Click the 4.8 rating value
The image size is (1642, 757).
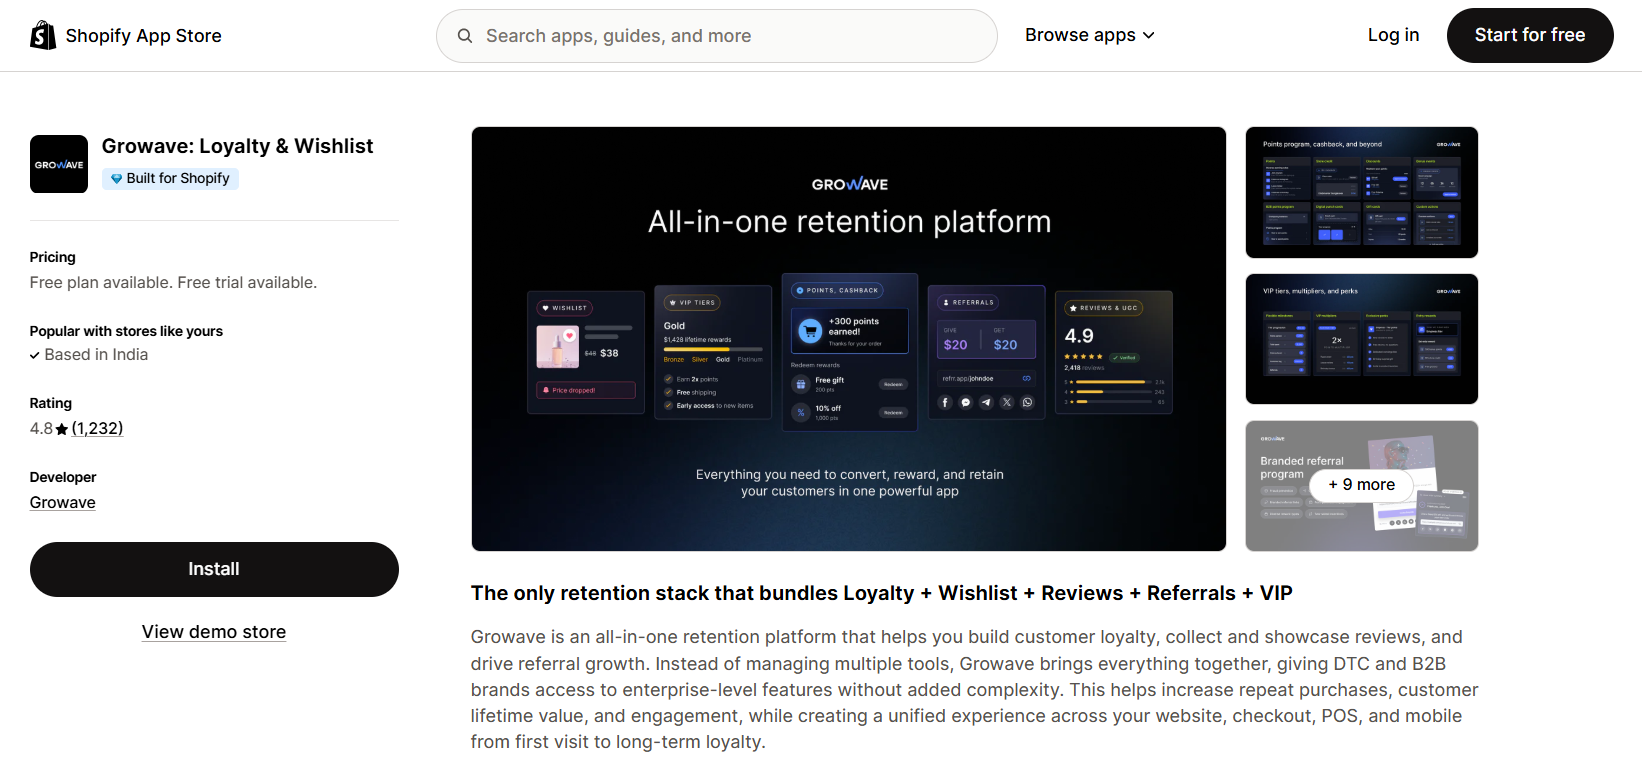(x=41, y=429)
